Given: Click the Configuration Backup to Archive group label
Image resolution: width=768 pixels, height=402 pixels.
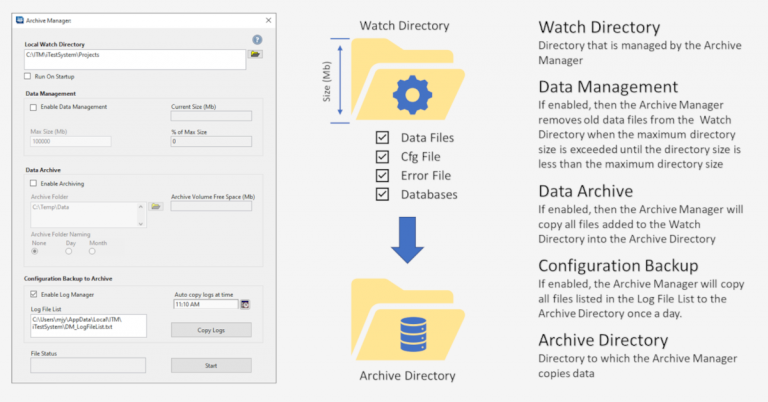Looking at the screenshot, I should (68, 279).
